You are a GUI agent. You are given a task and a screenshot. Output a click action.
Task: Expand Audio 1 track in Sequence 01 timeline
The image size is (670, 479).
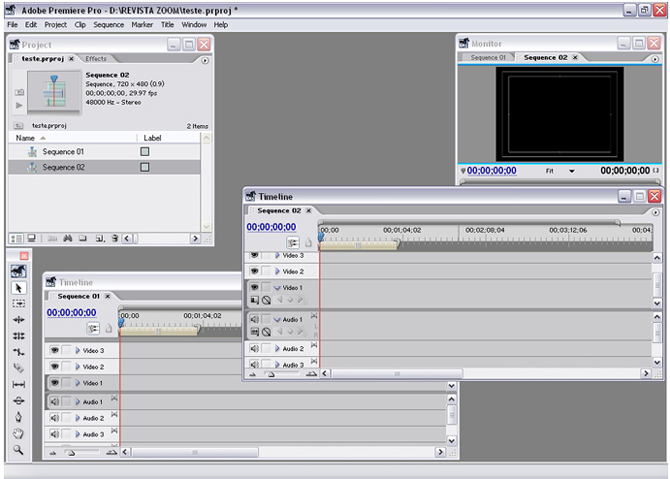click(x=76, y=402)
